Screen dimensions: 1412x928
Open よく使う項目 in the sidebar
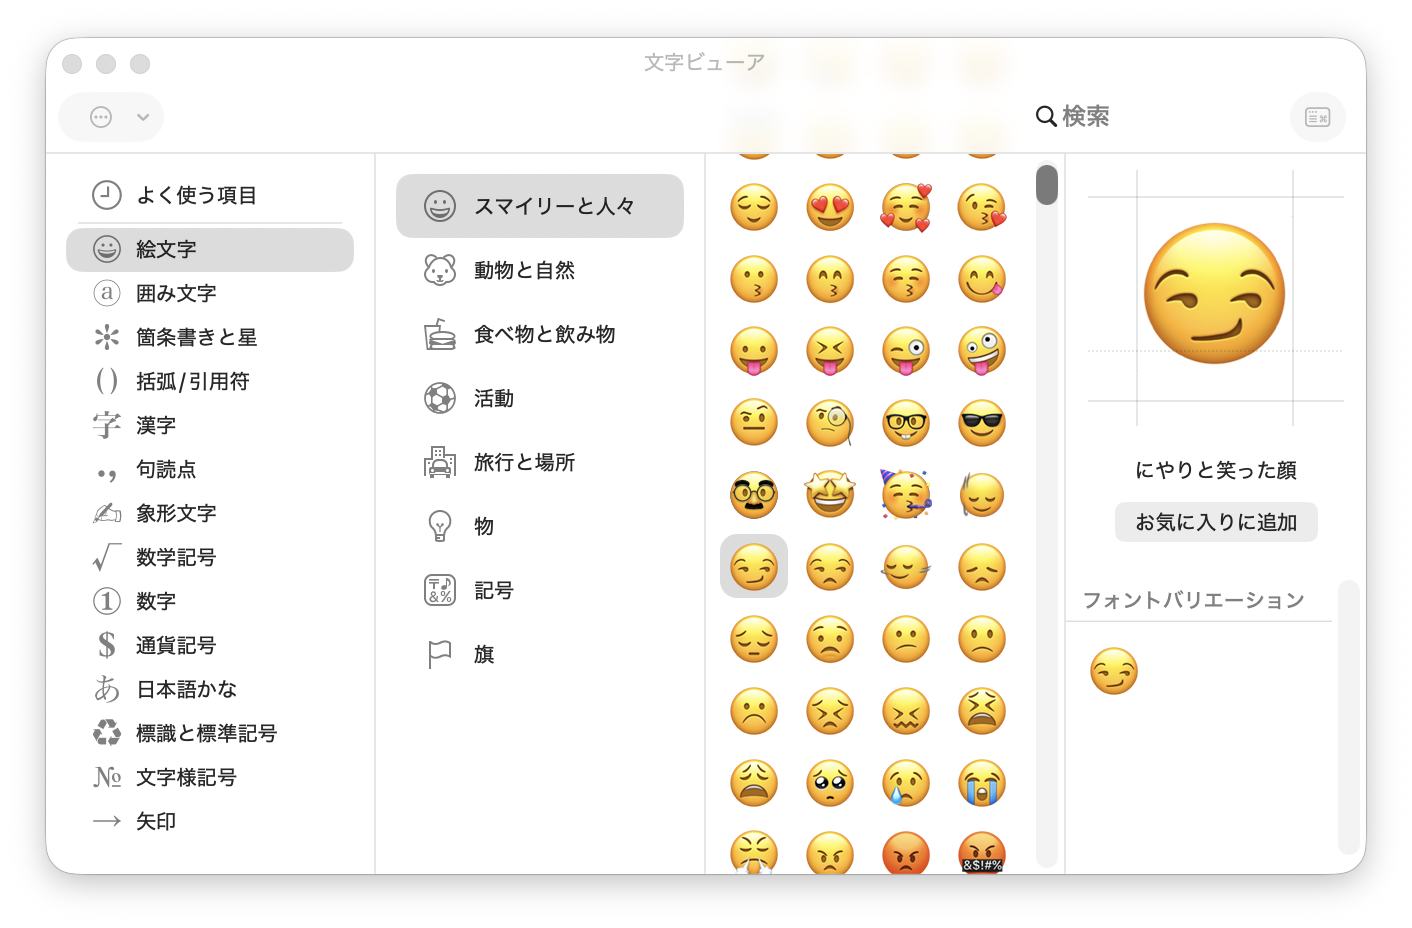point(197,195)
